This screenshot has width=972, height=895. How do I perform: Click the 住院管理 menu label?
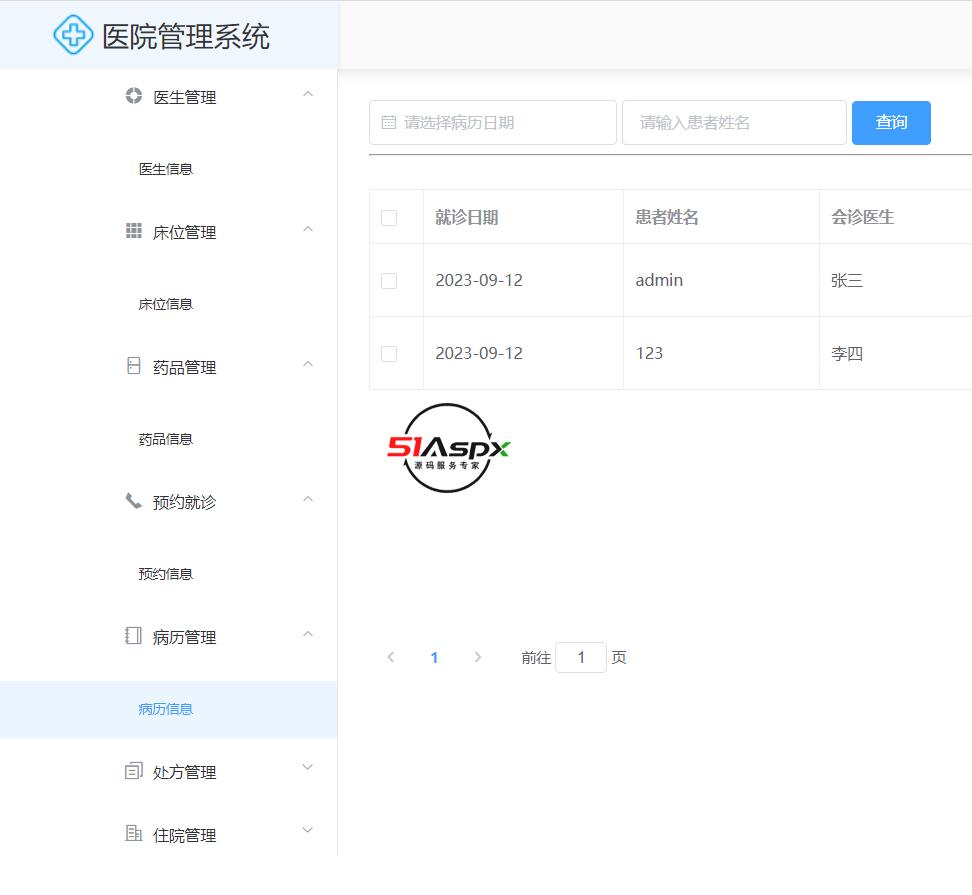click(185, 835)
